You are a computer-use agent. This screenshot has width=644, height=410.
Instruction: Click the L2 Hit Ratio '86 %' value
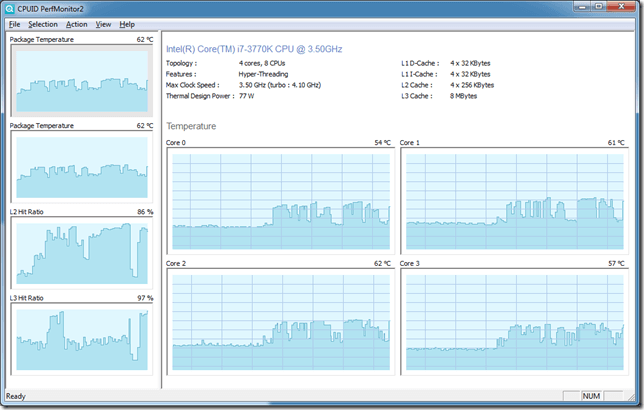point(145,212)
